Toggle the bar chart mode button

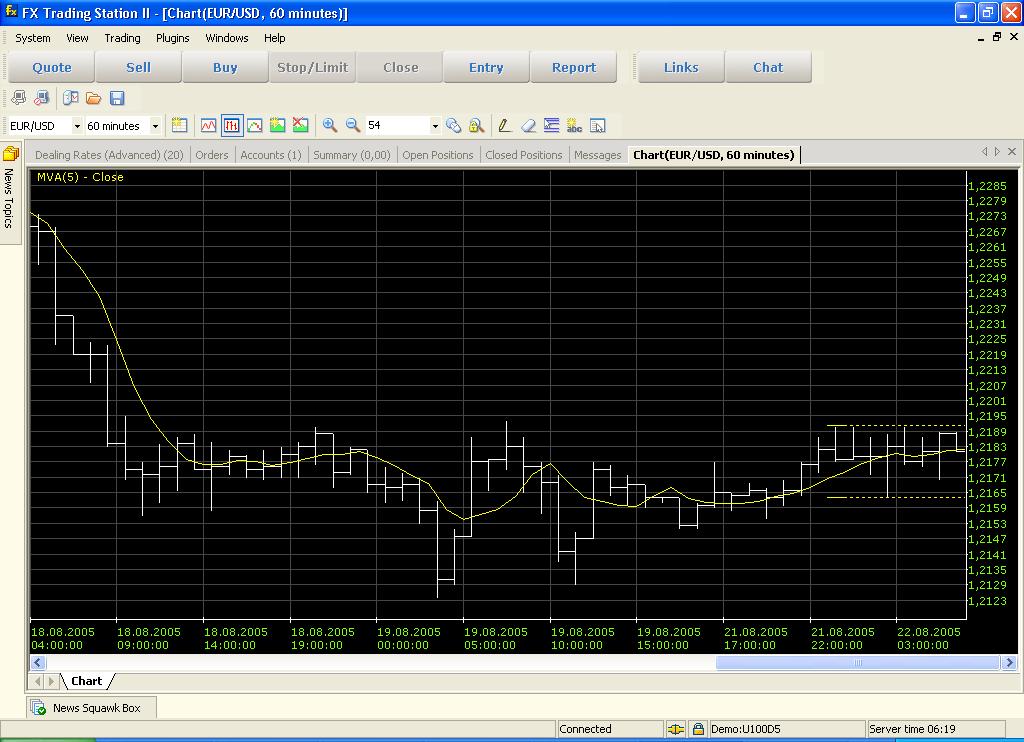(232, 125)
